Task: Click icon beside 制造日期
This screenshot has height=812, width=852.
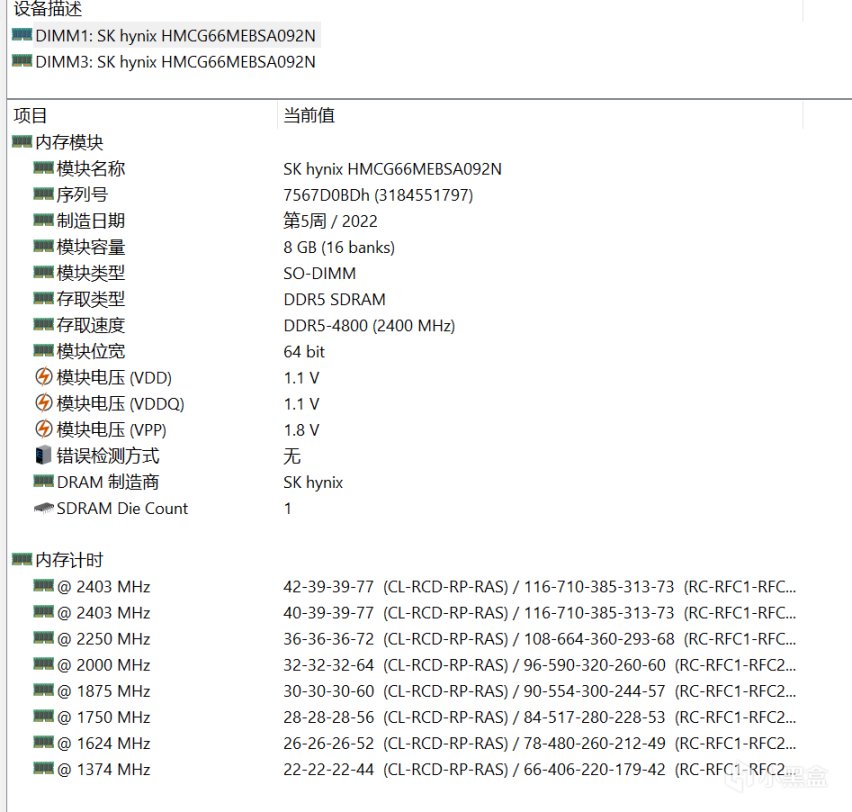Action: point(43,220)
